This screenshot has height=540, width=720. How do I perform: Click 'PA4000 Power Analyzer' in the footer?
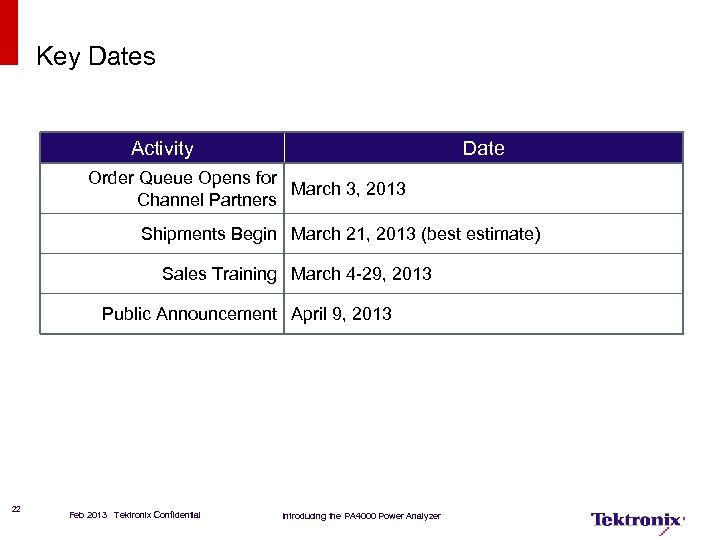coord(392,516)
